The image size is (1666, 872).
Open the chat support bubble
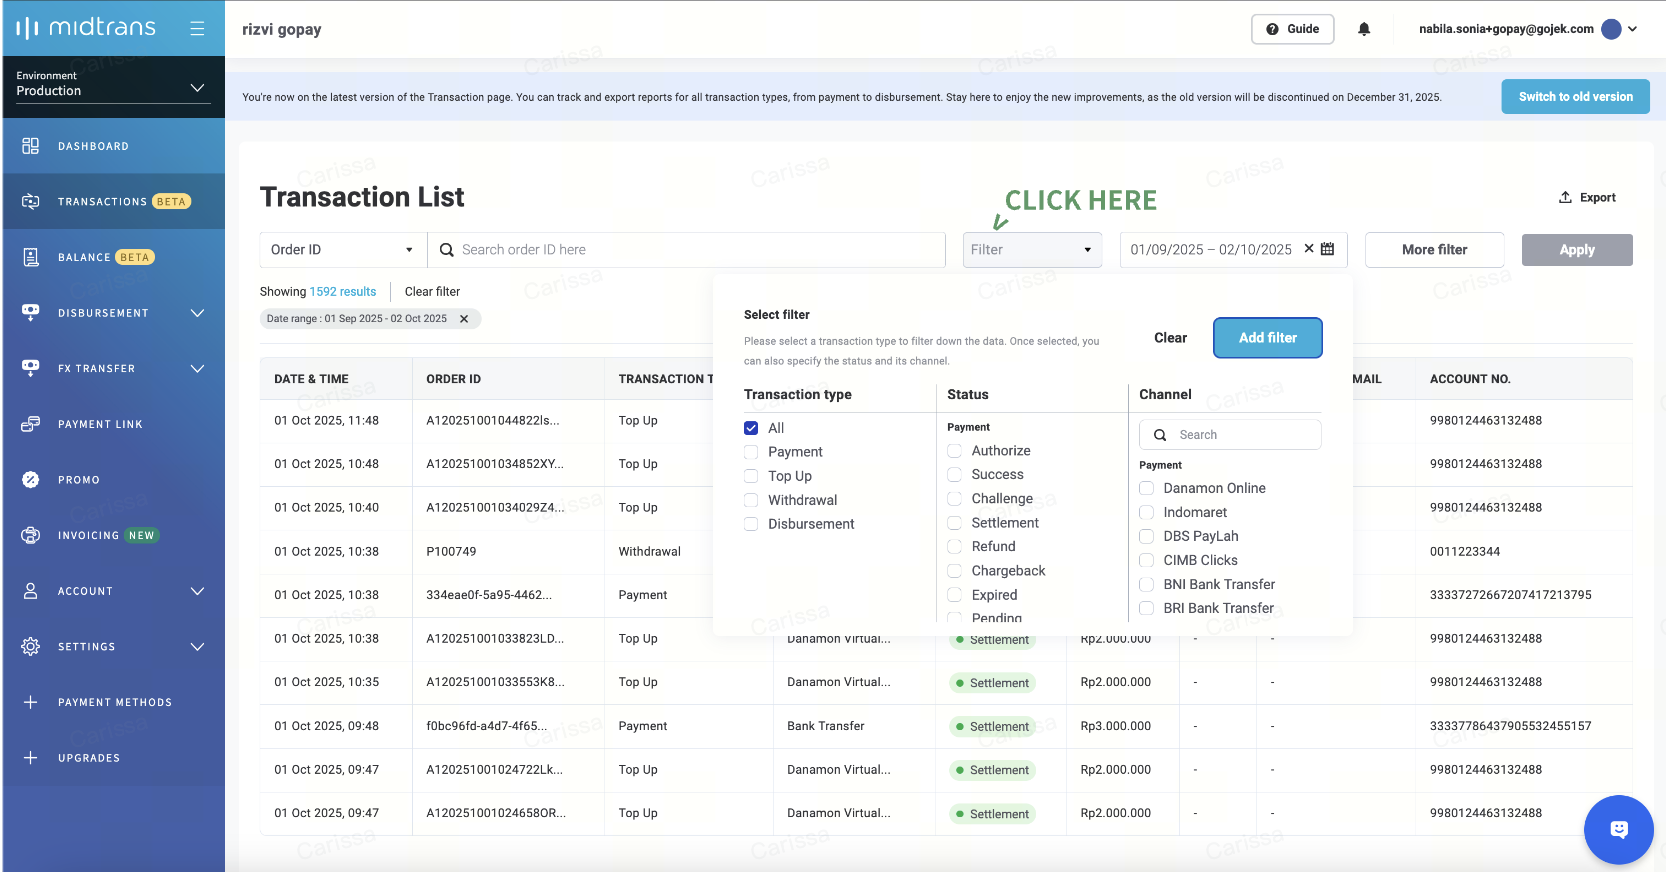point(1619,829)
